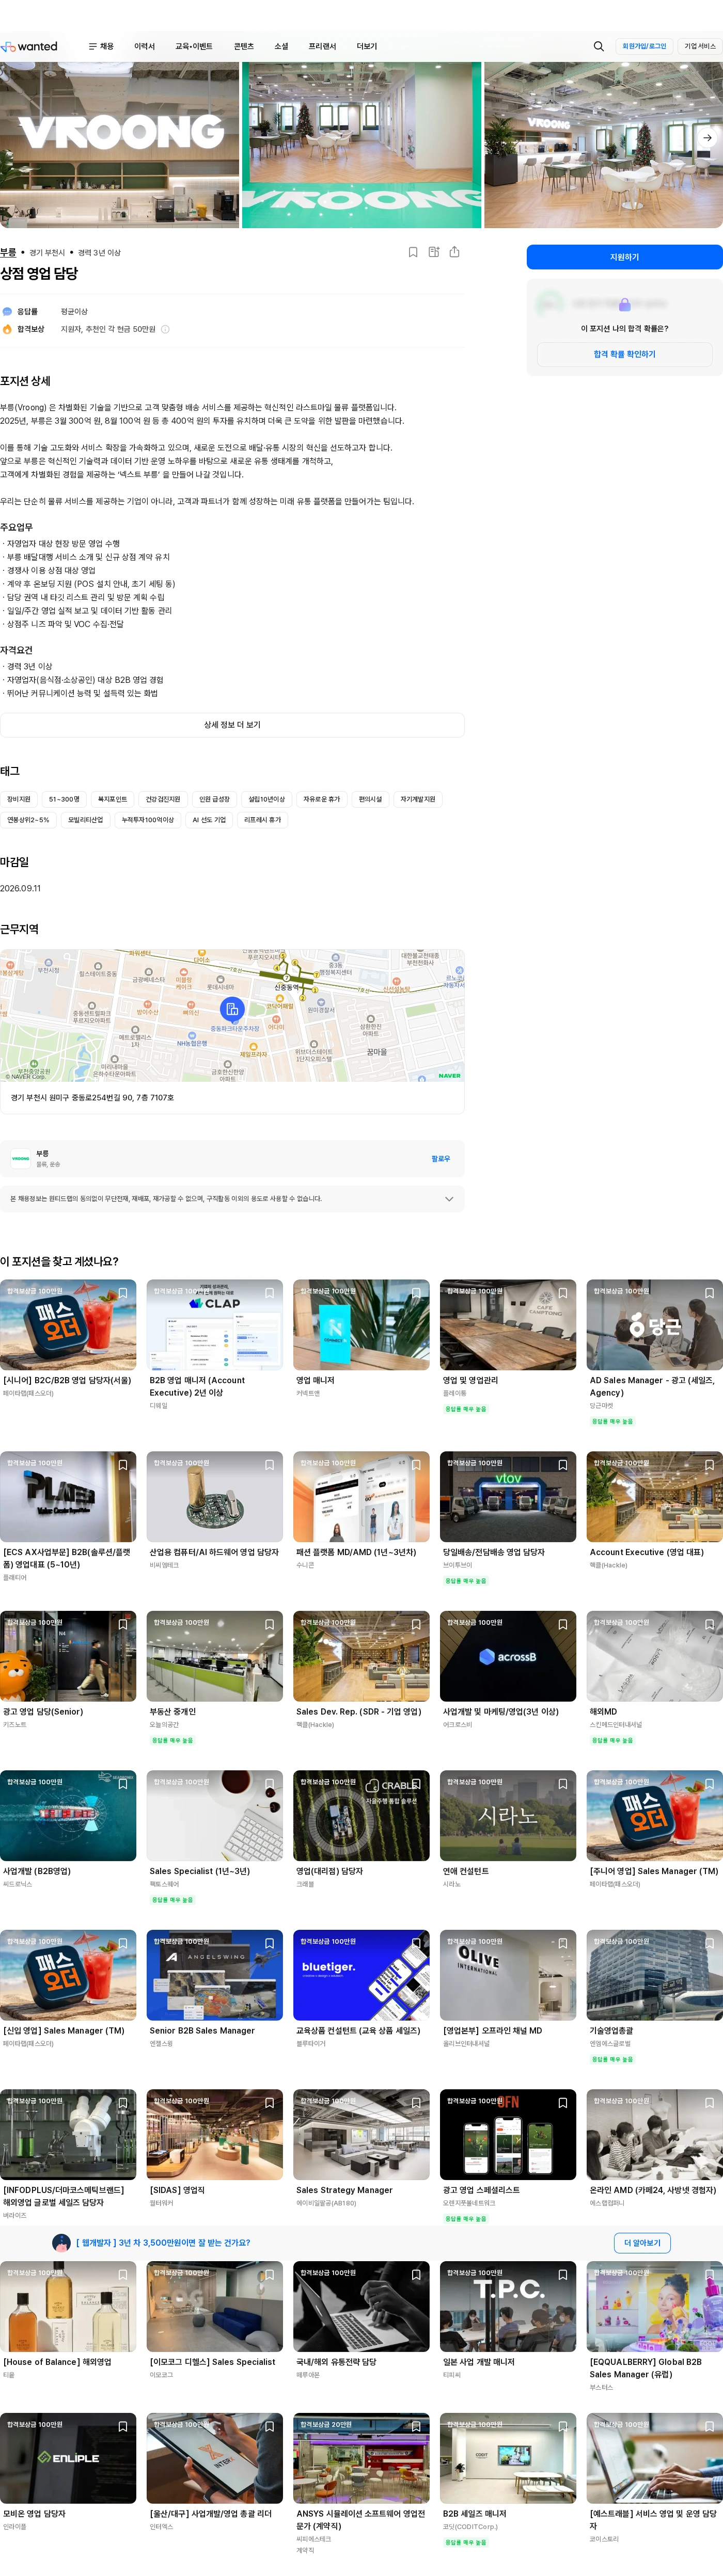Click the info icon beside 합격보상 amount

(165, 329)
